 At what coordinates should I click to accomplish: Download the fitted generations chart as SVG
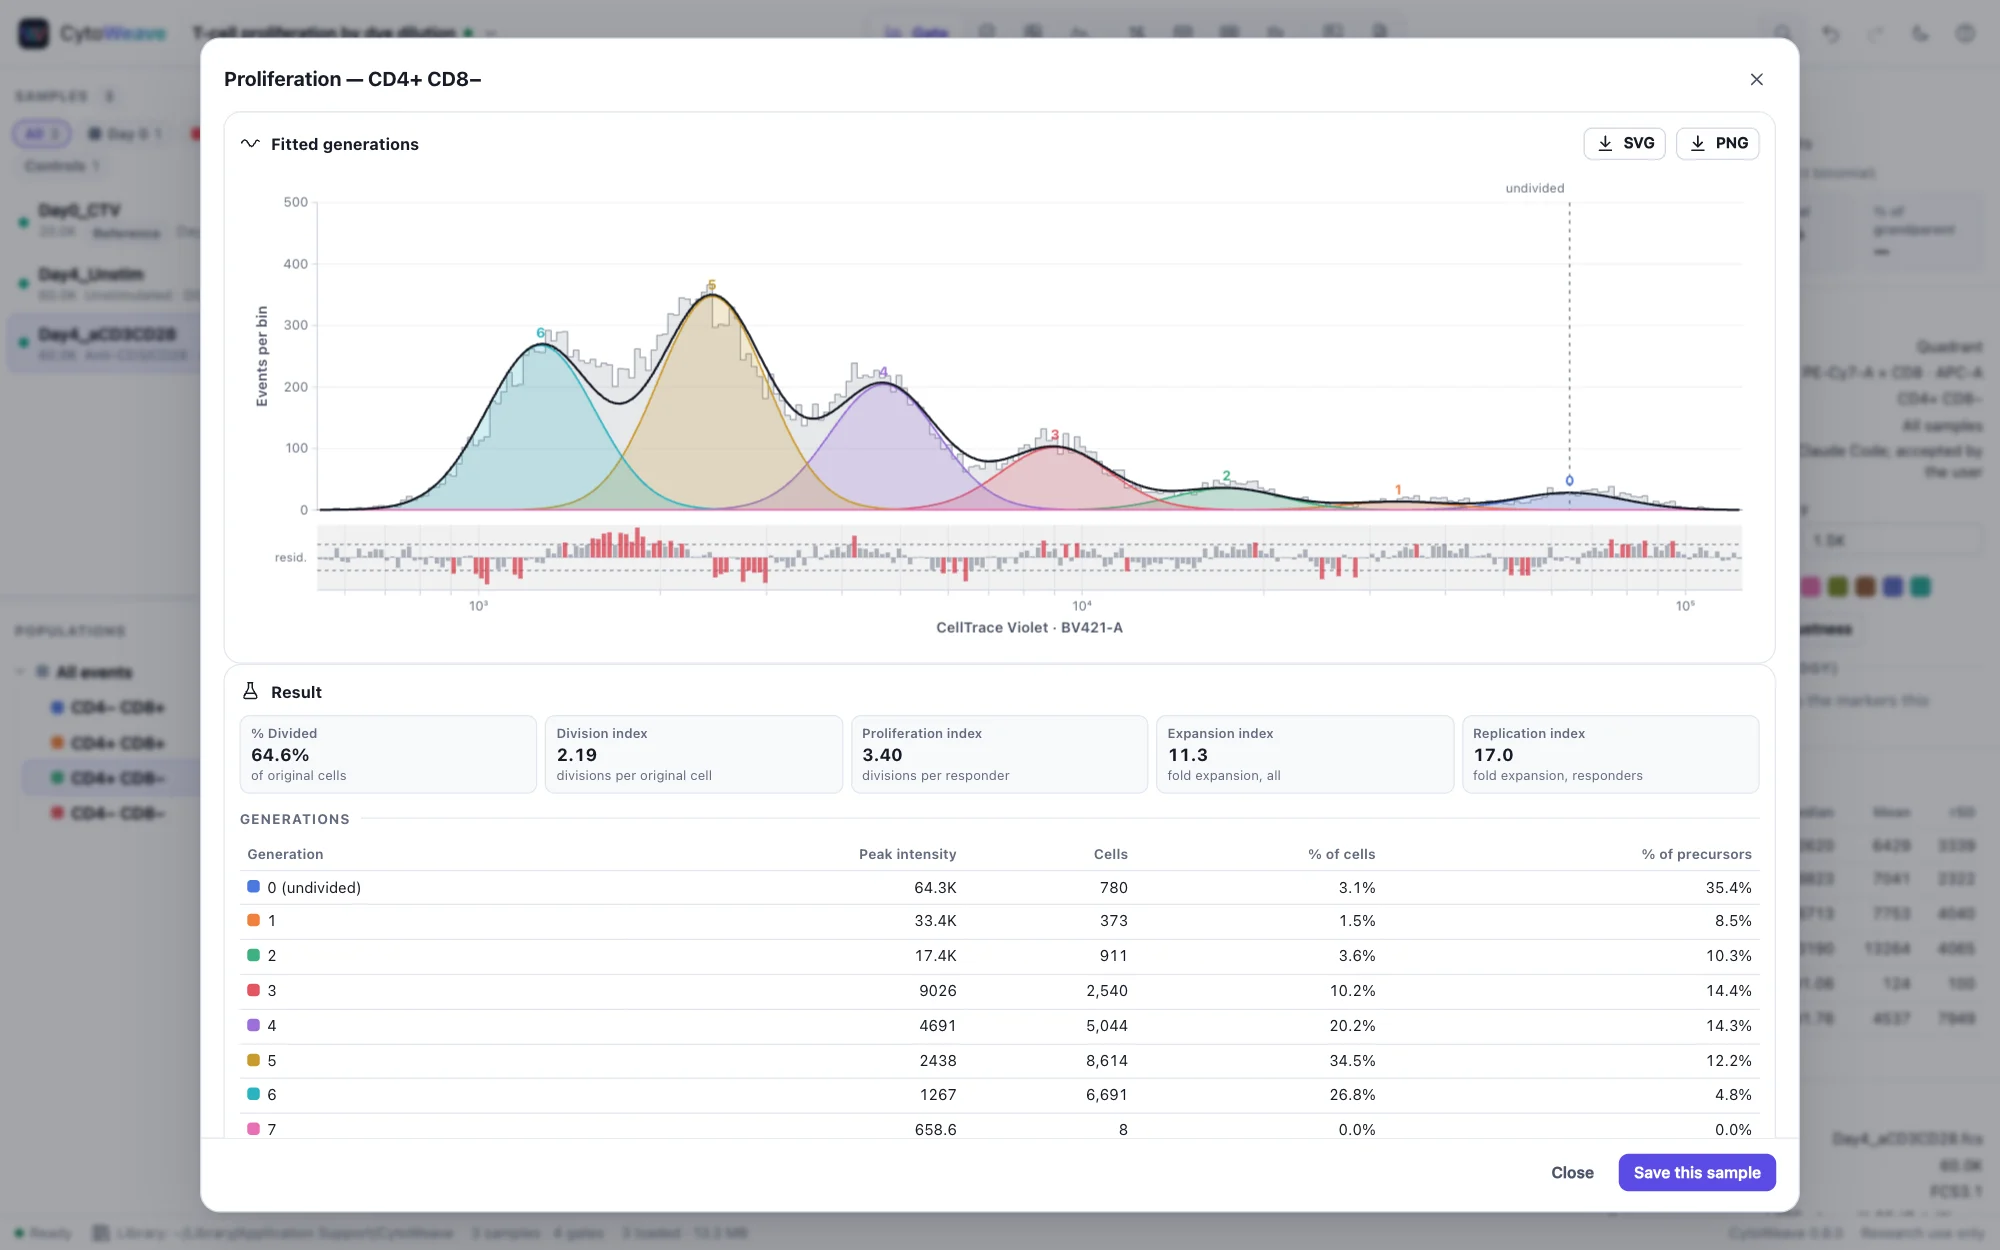(x=1624, y=143)
